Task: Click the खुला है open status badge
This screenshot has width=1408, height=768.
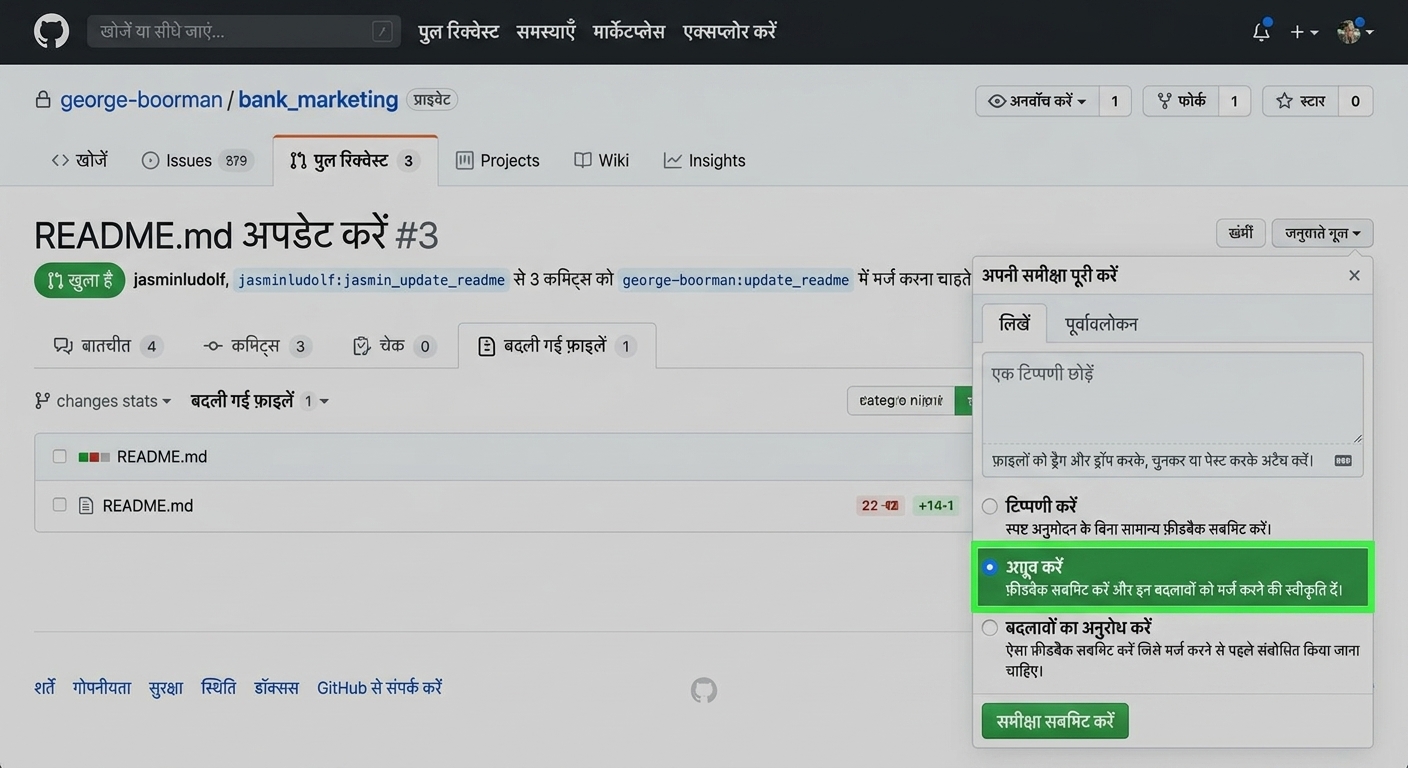Action: click(x=79, y=281)
